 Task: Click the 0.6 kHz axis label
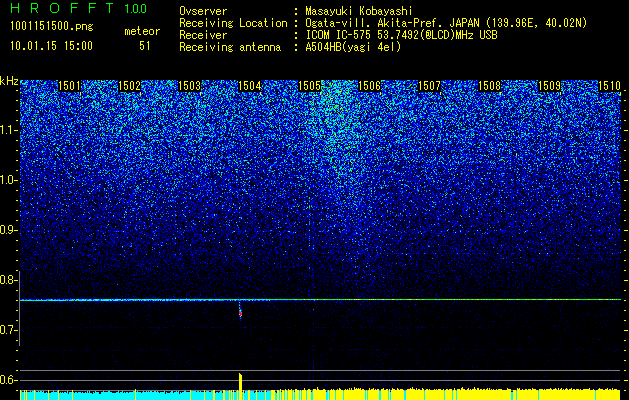[9, 380]
